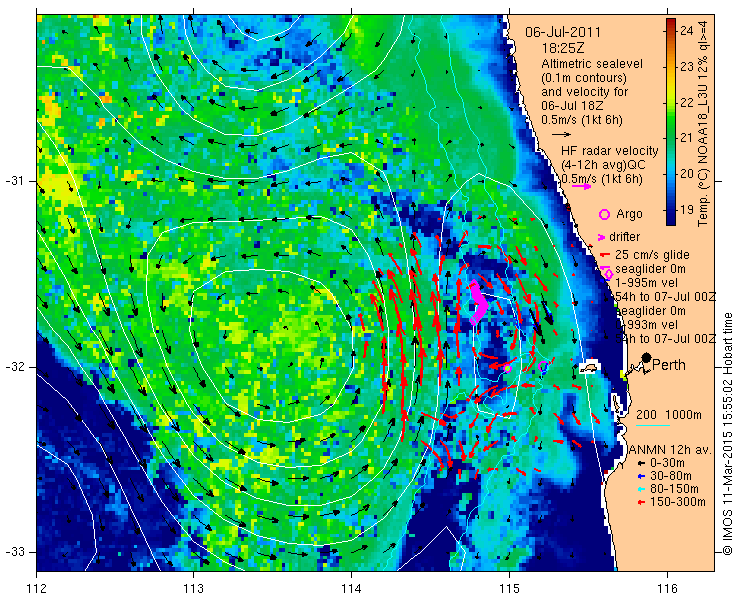Click the red 150-300m ANMN legend arrow

(640, 502)
